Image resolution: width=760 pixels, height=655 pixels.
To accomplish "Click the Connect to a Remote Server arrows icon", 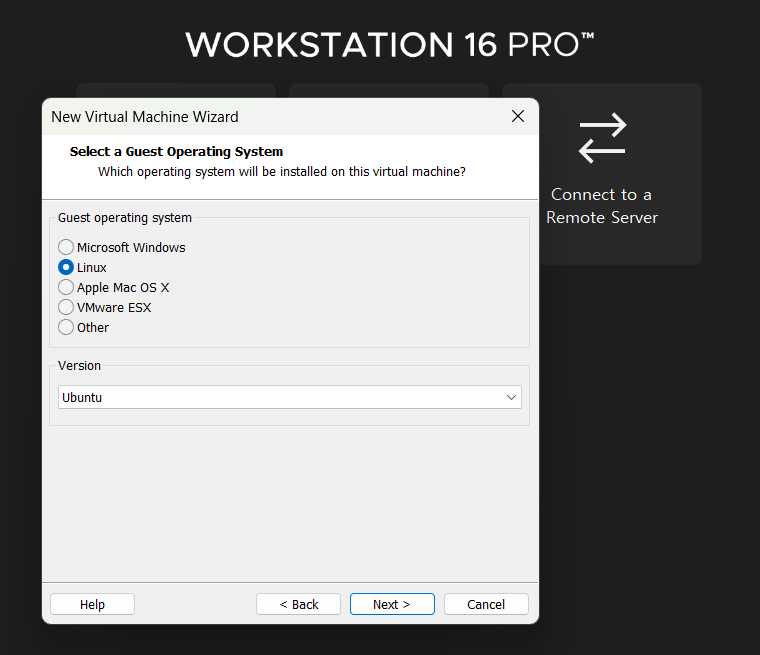I will point(602,138).
